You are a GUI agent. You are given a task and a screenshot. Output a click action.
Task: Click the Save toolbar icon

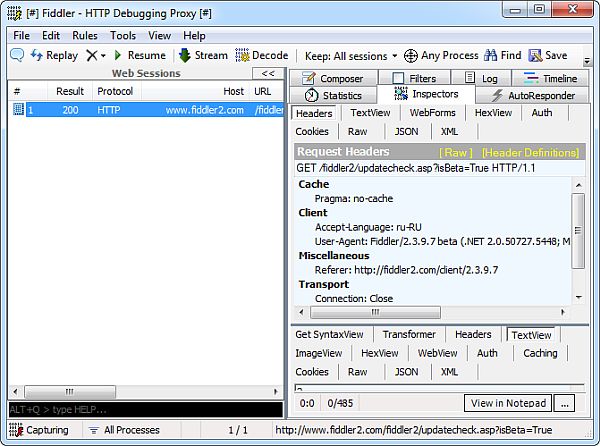pos(535,56)
